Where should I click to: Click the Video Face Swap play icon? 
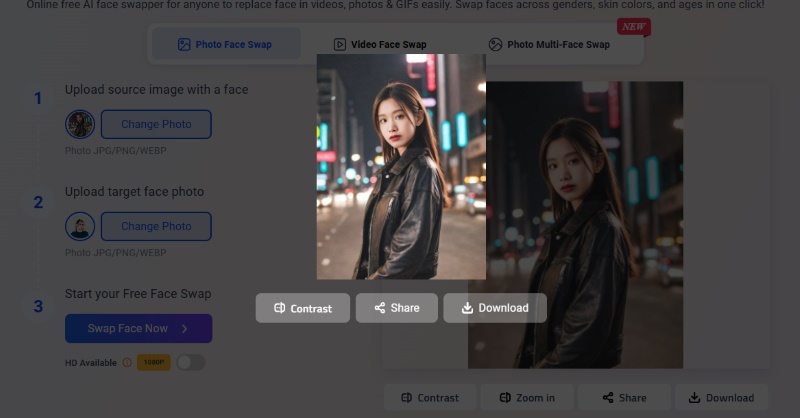[340, 44]
